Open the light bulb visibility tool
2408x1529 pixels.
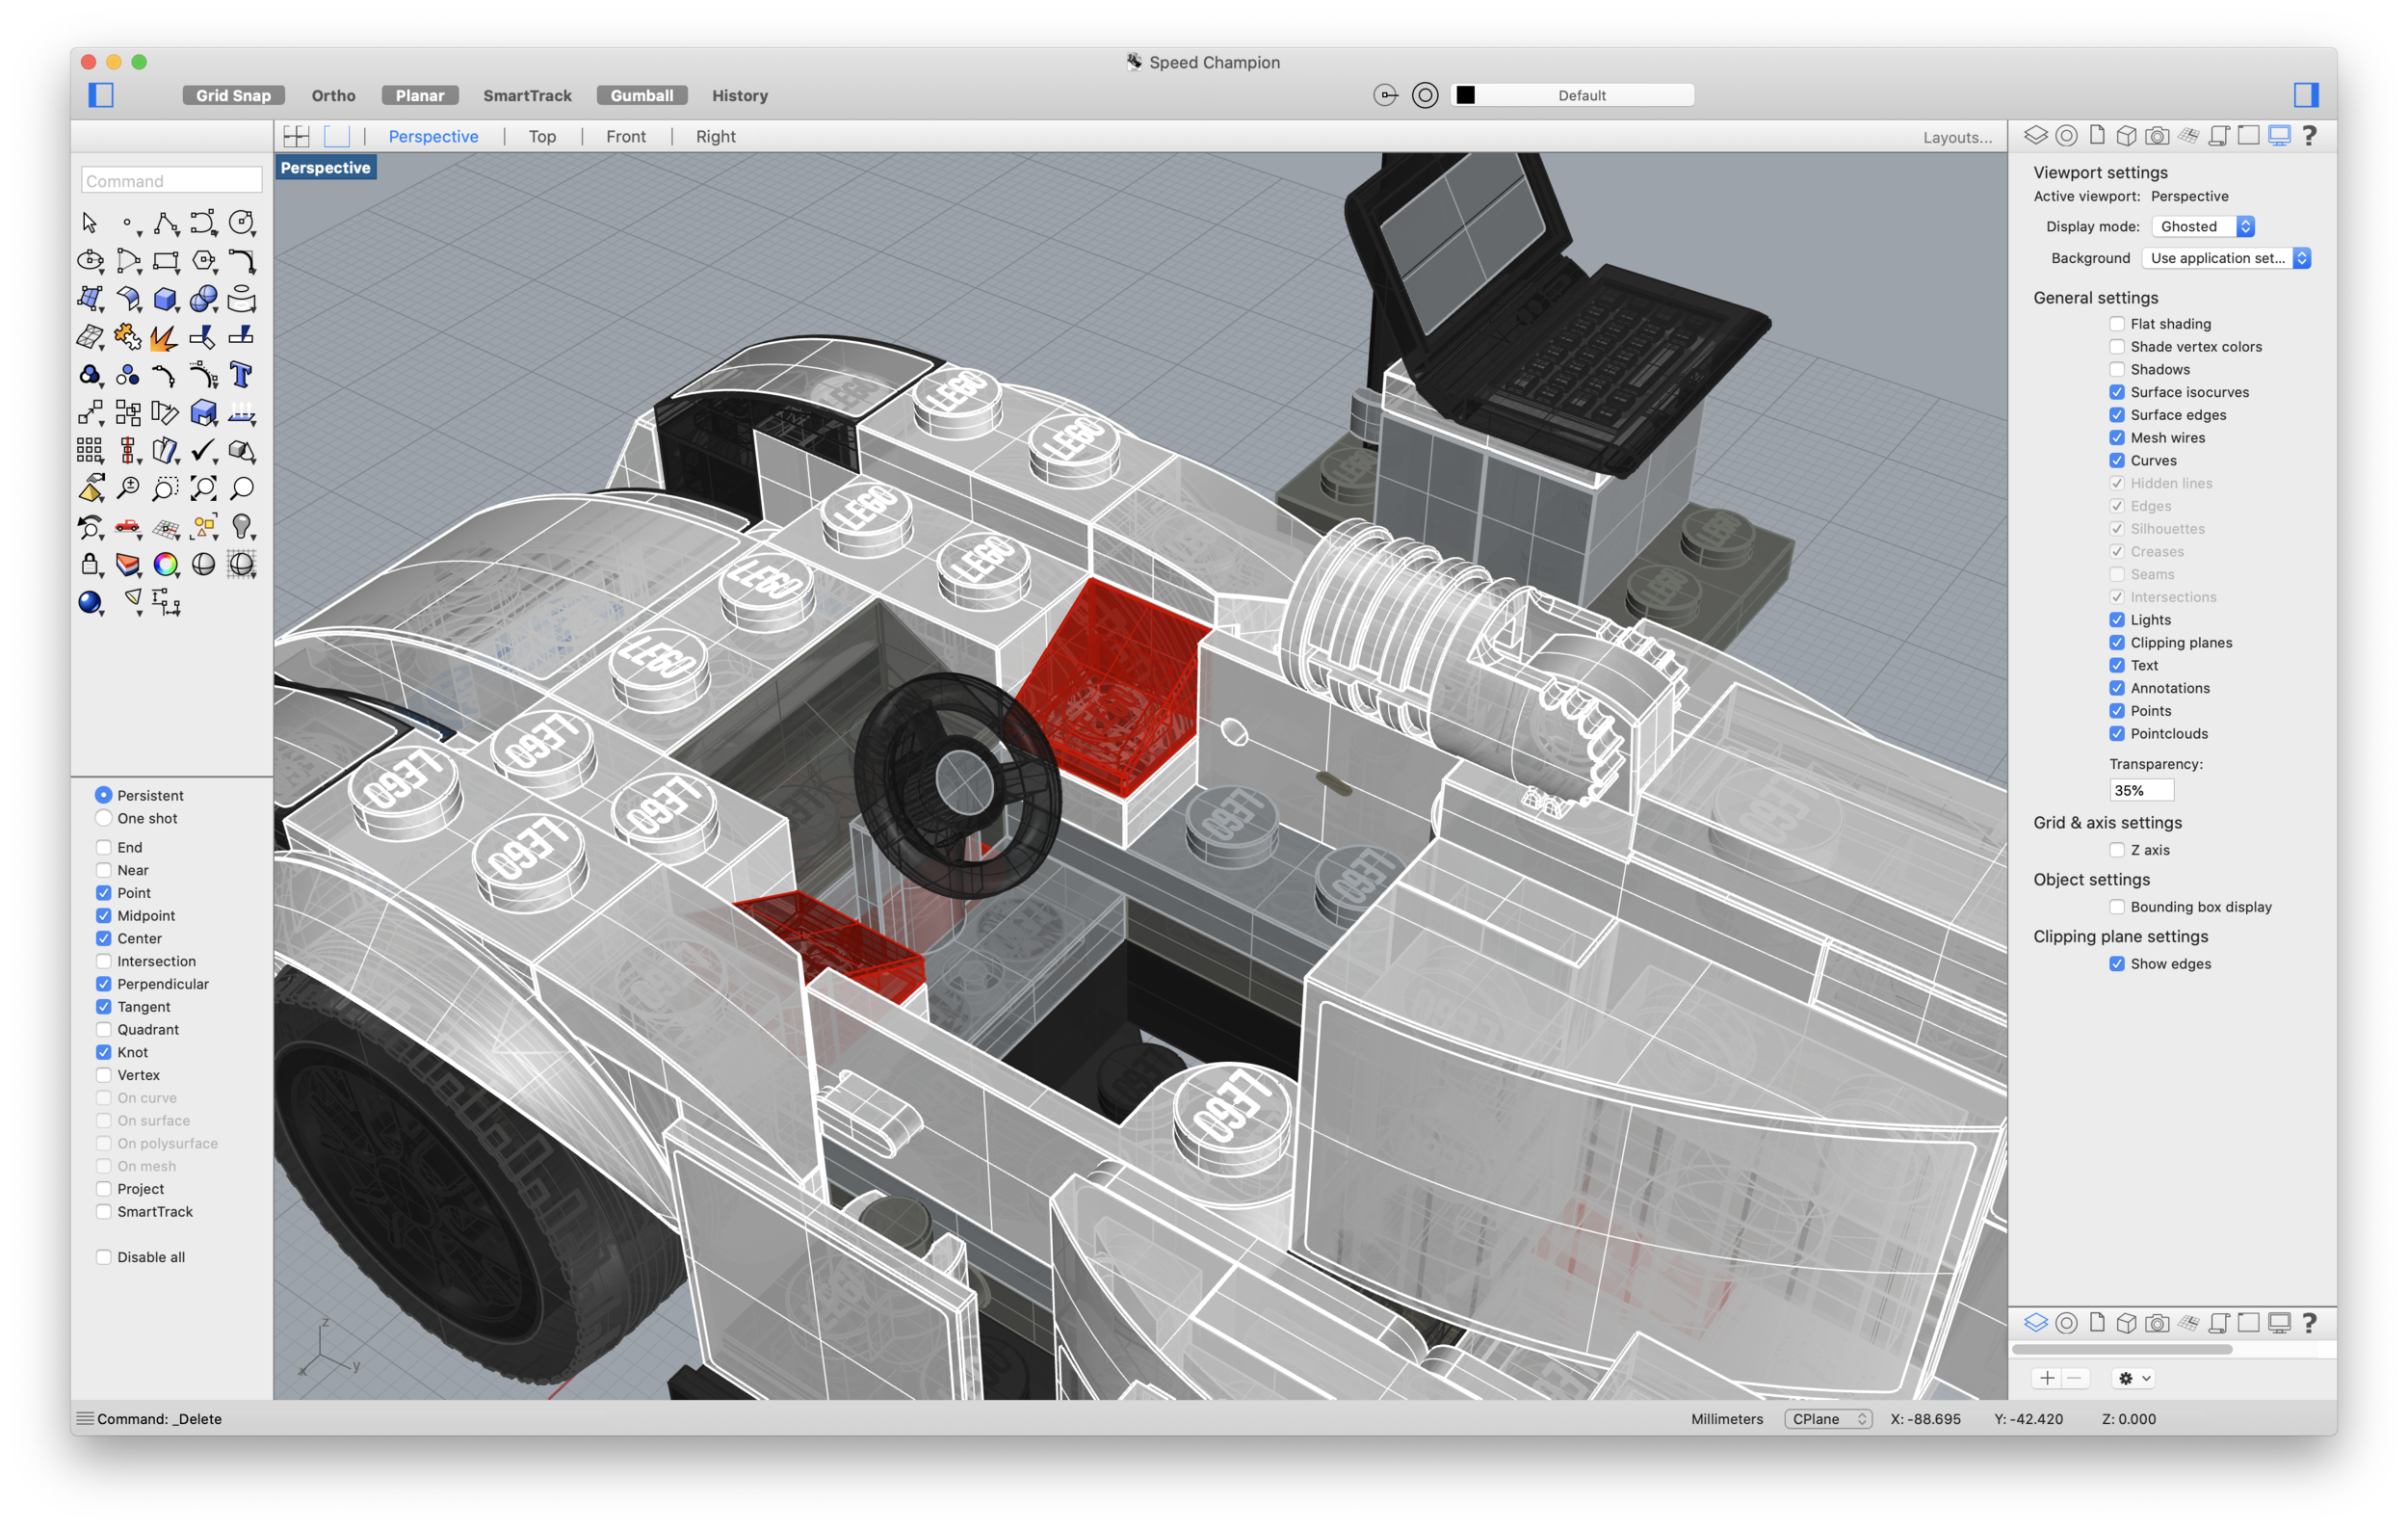[x=242, y=527]
